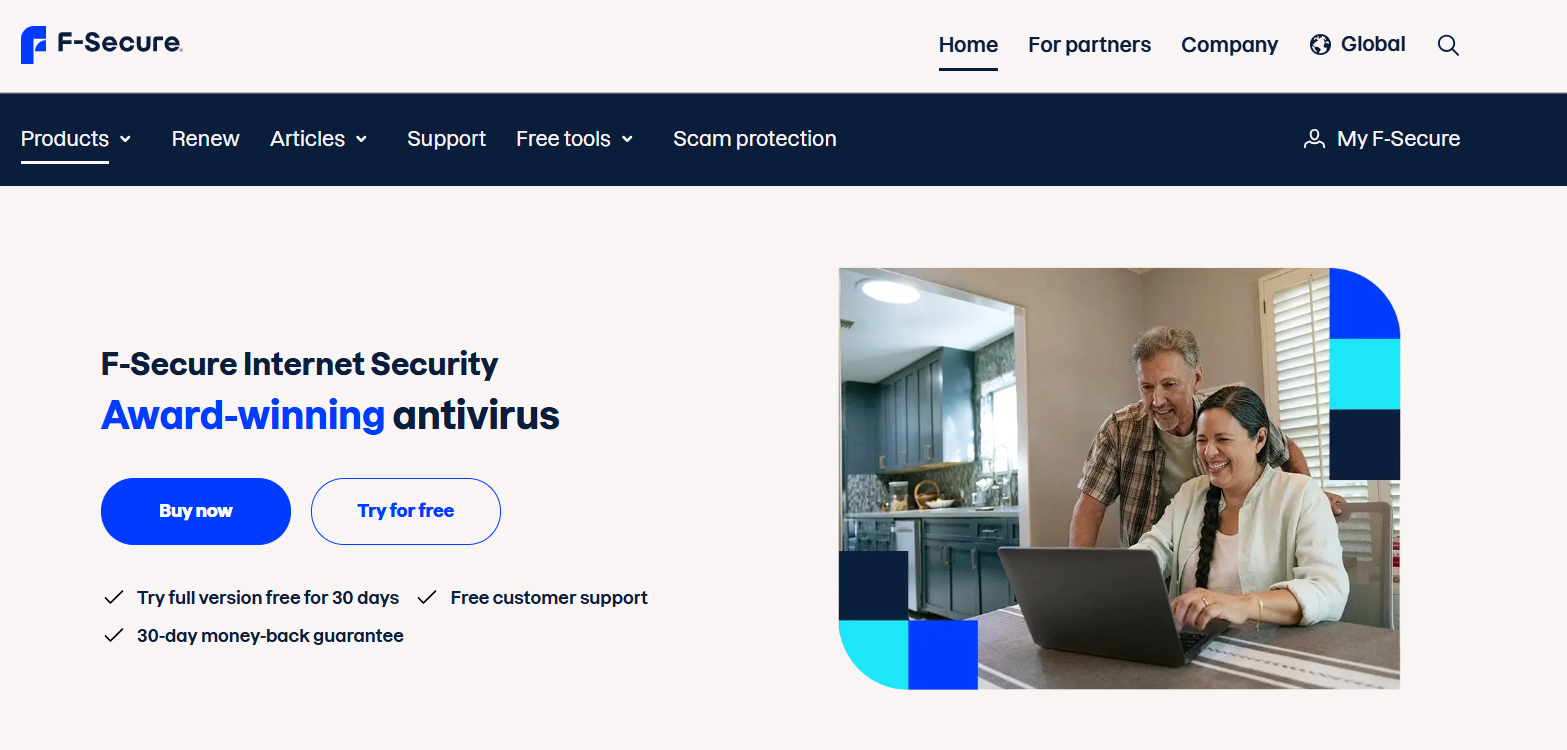Click the couple with laptop hero image
The width and height of the screenshot is (1567, 750).
[1119, 479]
